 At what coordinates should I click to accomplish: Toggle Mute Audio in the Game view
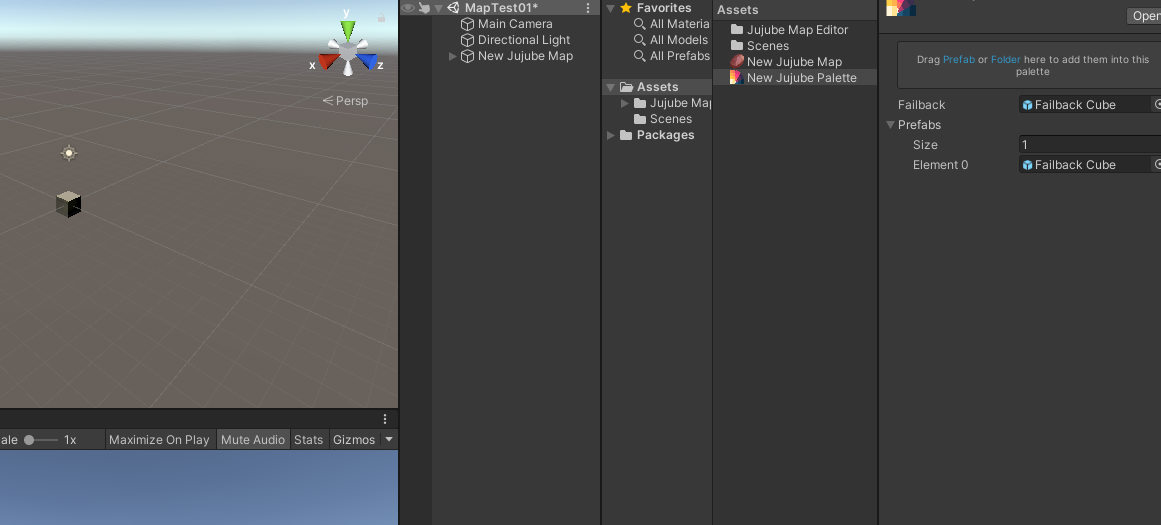[253, 440]
